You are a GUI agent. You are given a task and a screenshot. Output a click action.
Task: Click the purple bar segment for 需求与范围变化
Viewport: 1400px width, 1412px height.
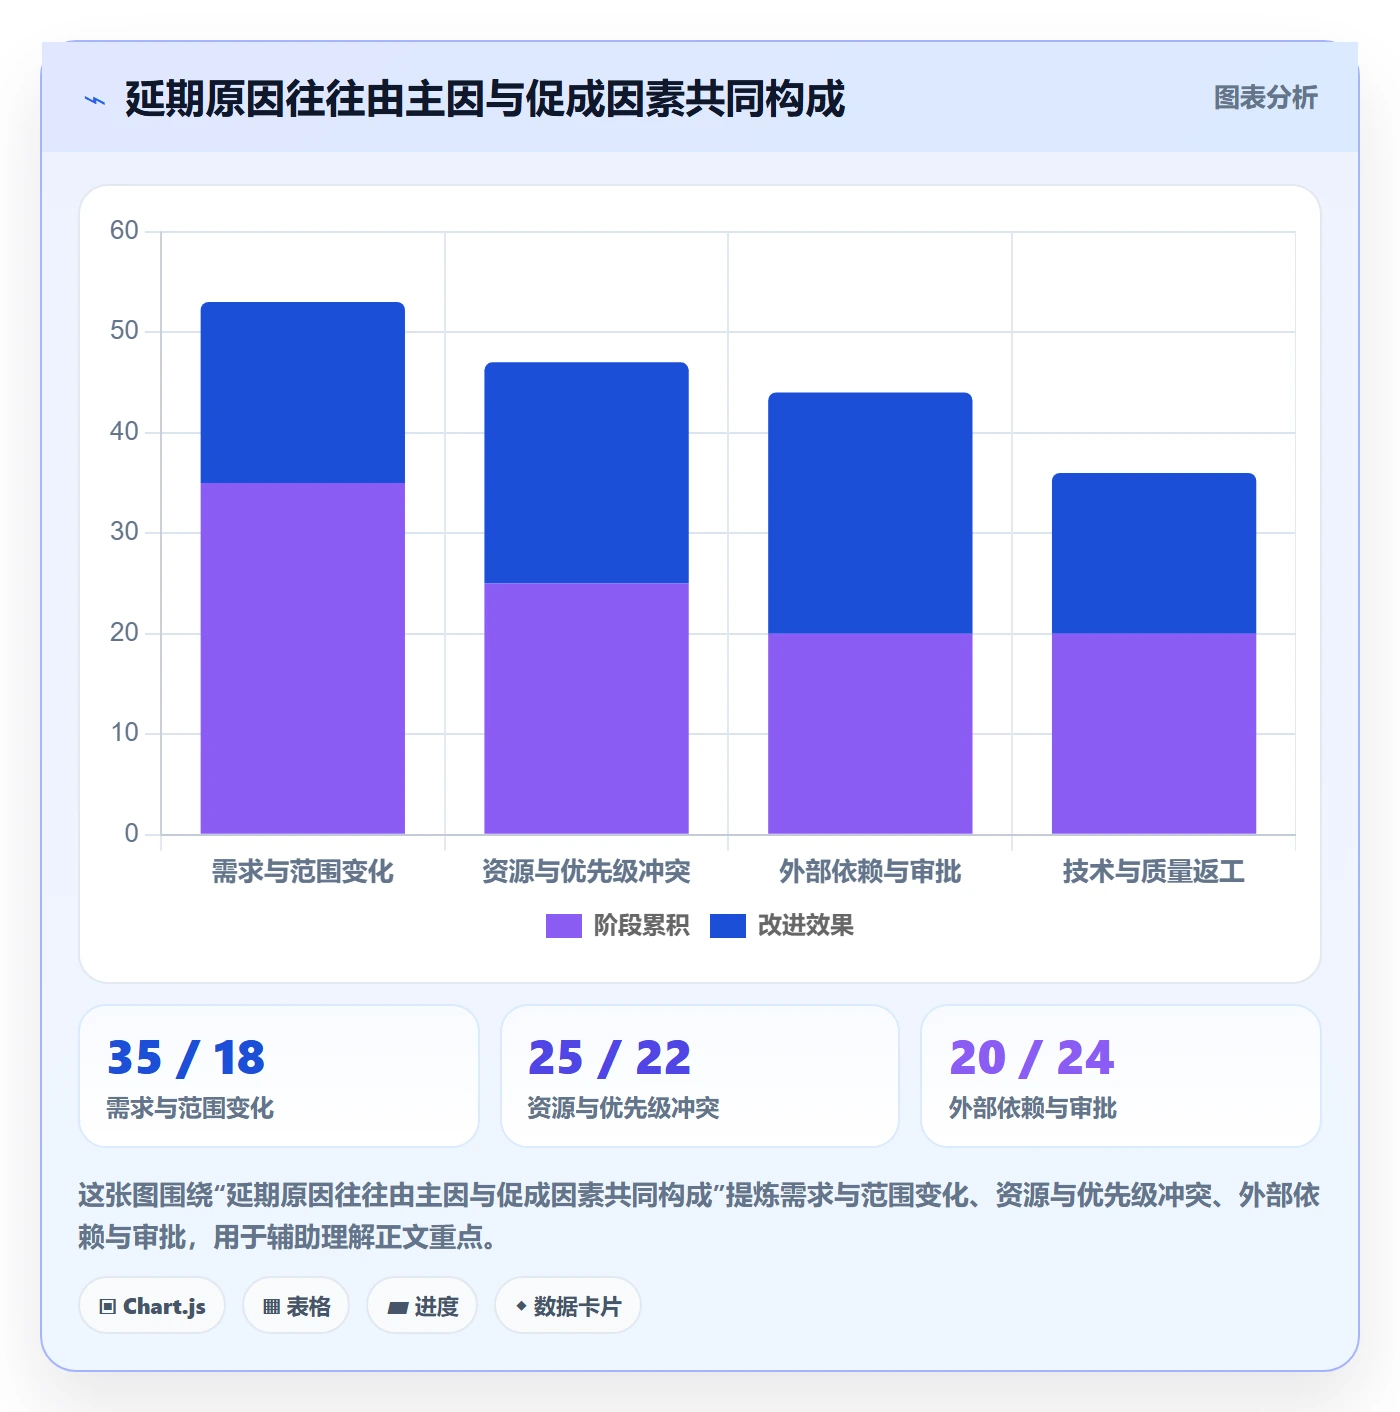click(303, 658)
